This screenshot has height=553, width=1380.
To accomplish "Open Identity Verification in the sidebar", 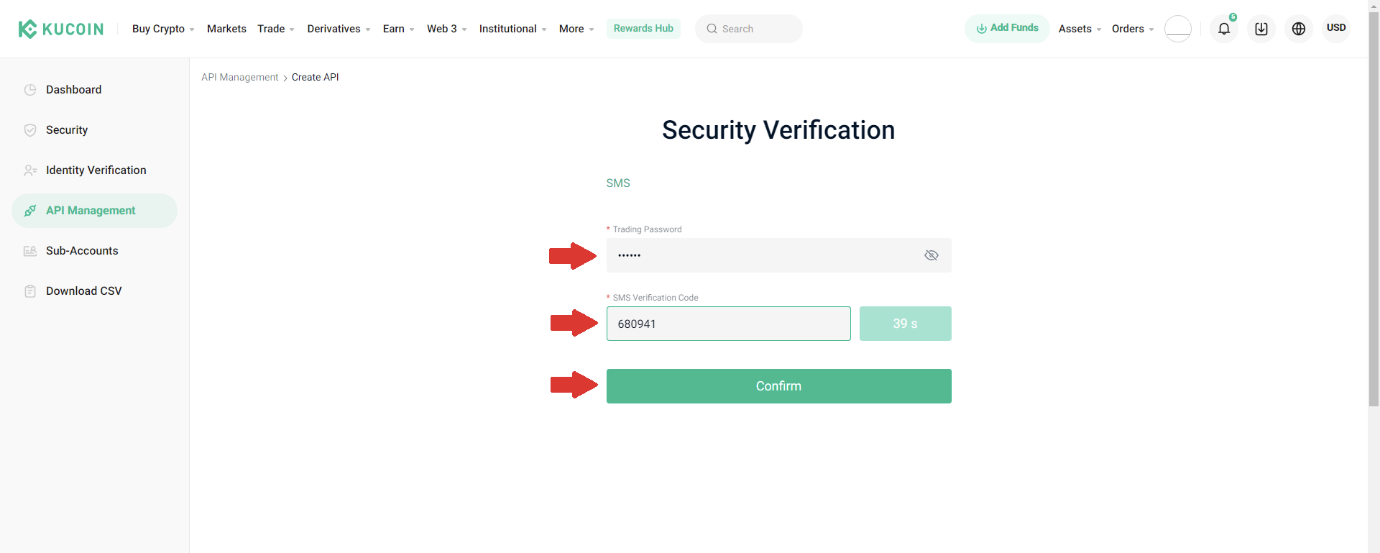I will coord(96,170).
